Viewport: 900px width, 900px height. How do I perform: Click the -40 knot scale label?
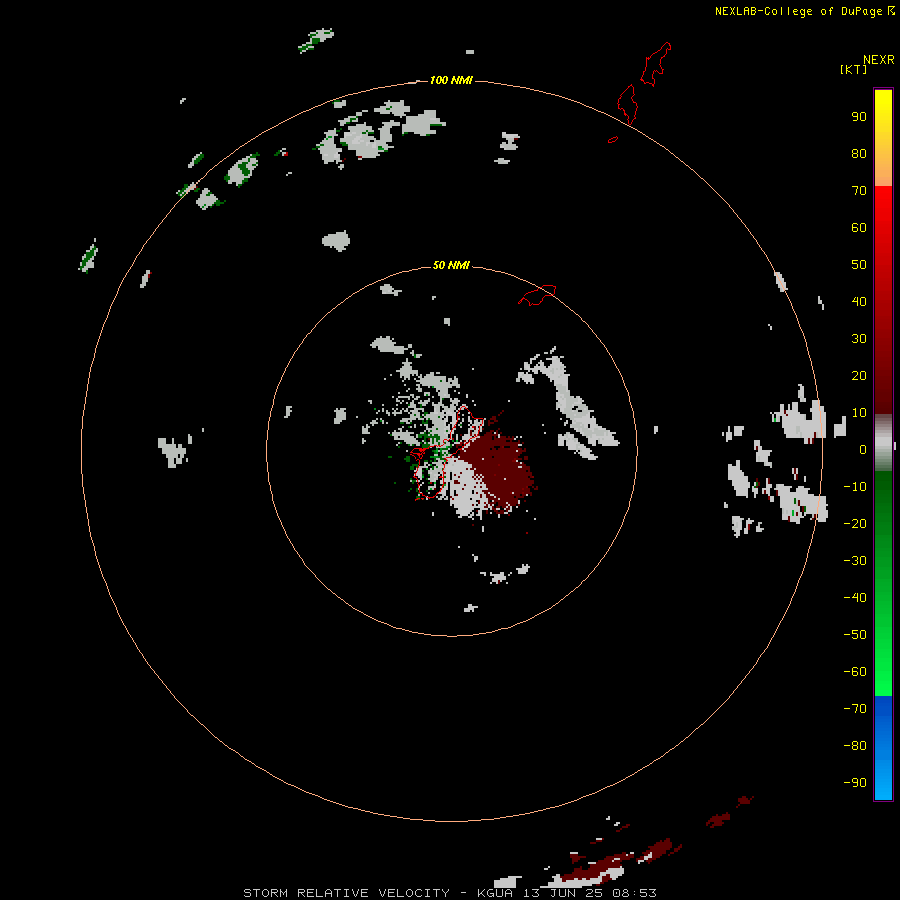coord(855,598)
